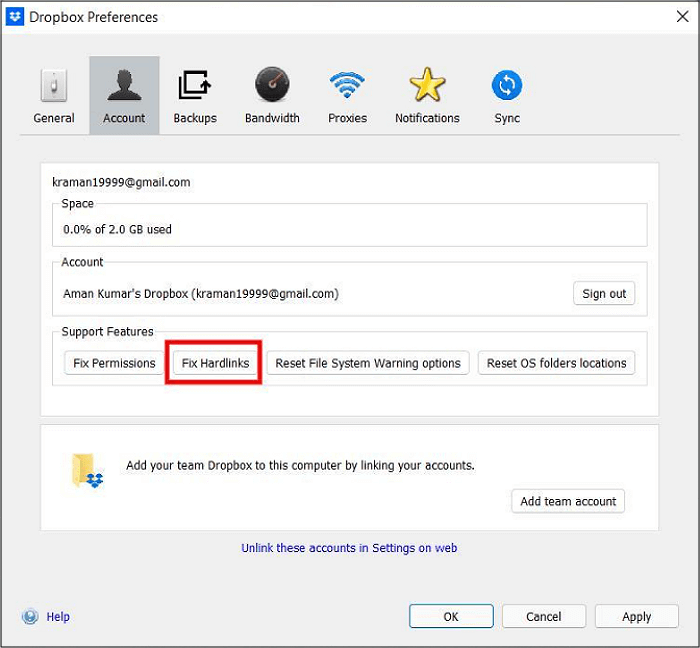The image size is (700, 648).
Task: Click the Cancel button
Action: [x=544, y=616]
